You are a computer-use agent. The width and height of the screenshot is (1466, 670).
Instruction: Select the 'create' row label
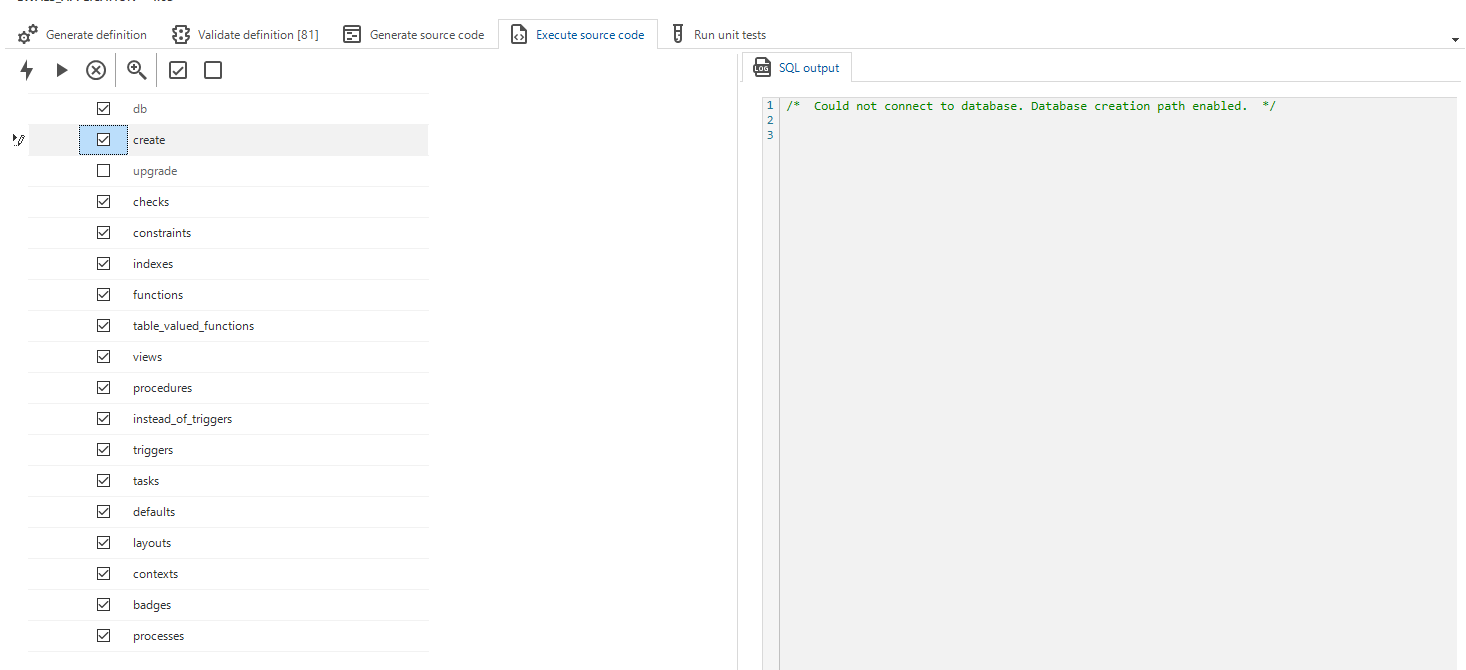[149, 140]
